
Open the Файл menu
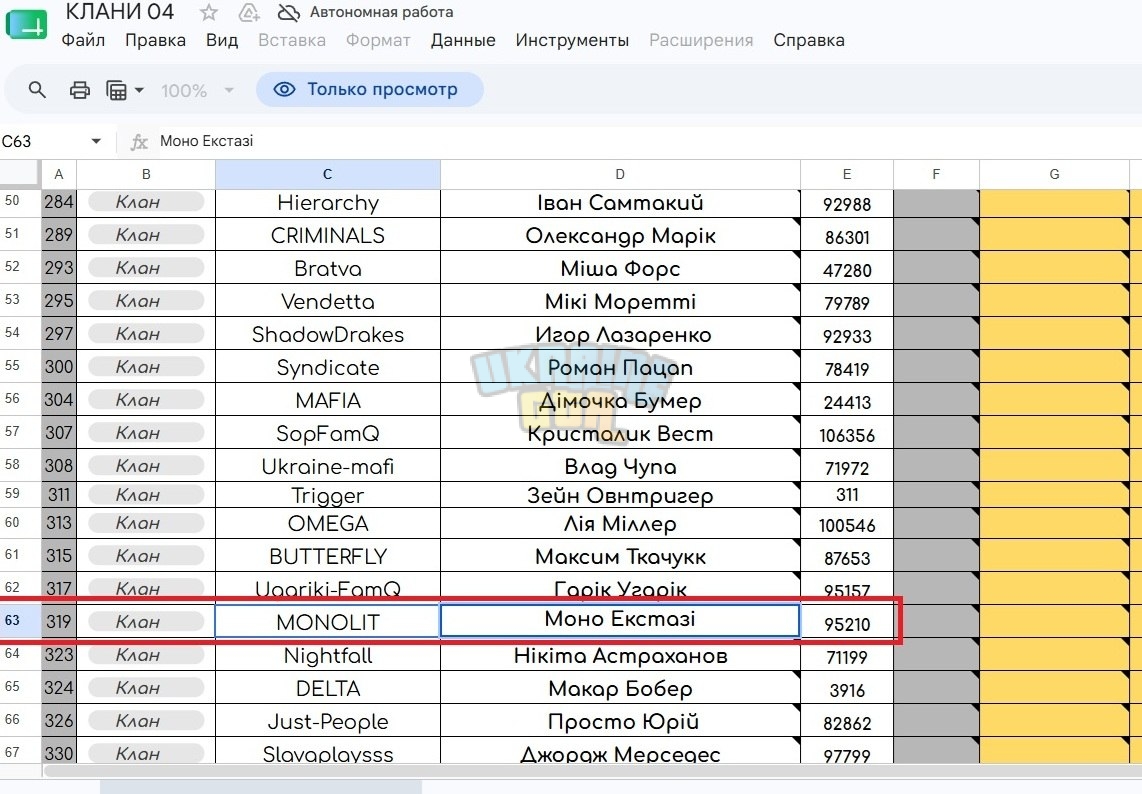point(83,40)
